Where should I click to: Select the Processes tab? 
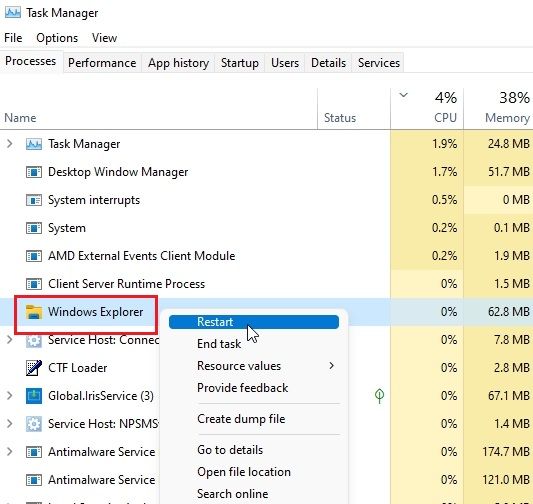click(x=31, y=61)
